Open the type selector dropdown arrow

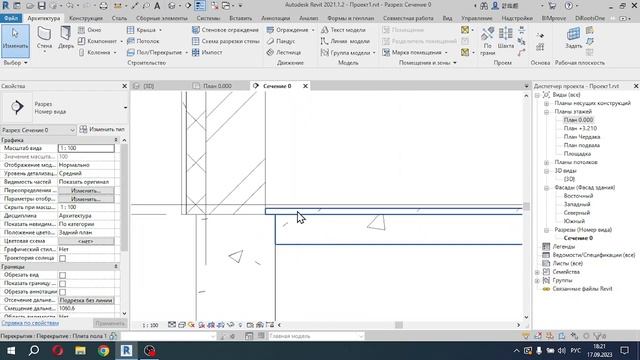click(125, 108)
